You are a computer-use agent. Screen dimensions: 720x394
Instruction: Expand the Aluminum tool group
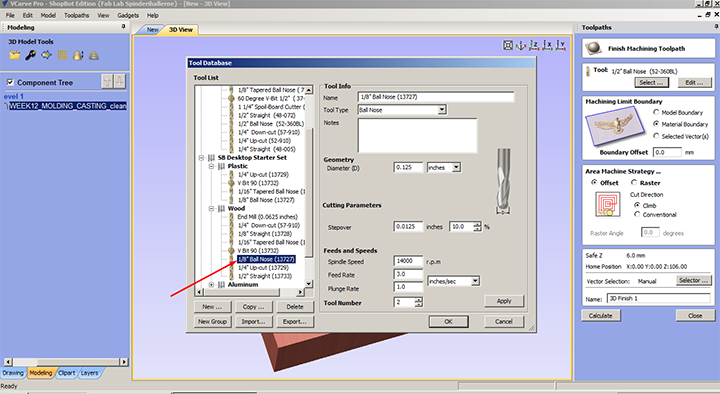[x=211, y=285]
